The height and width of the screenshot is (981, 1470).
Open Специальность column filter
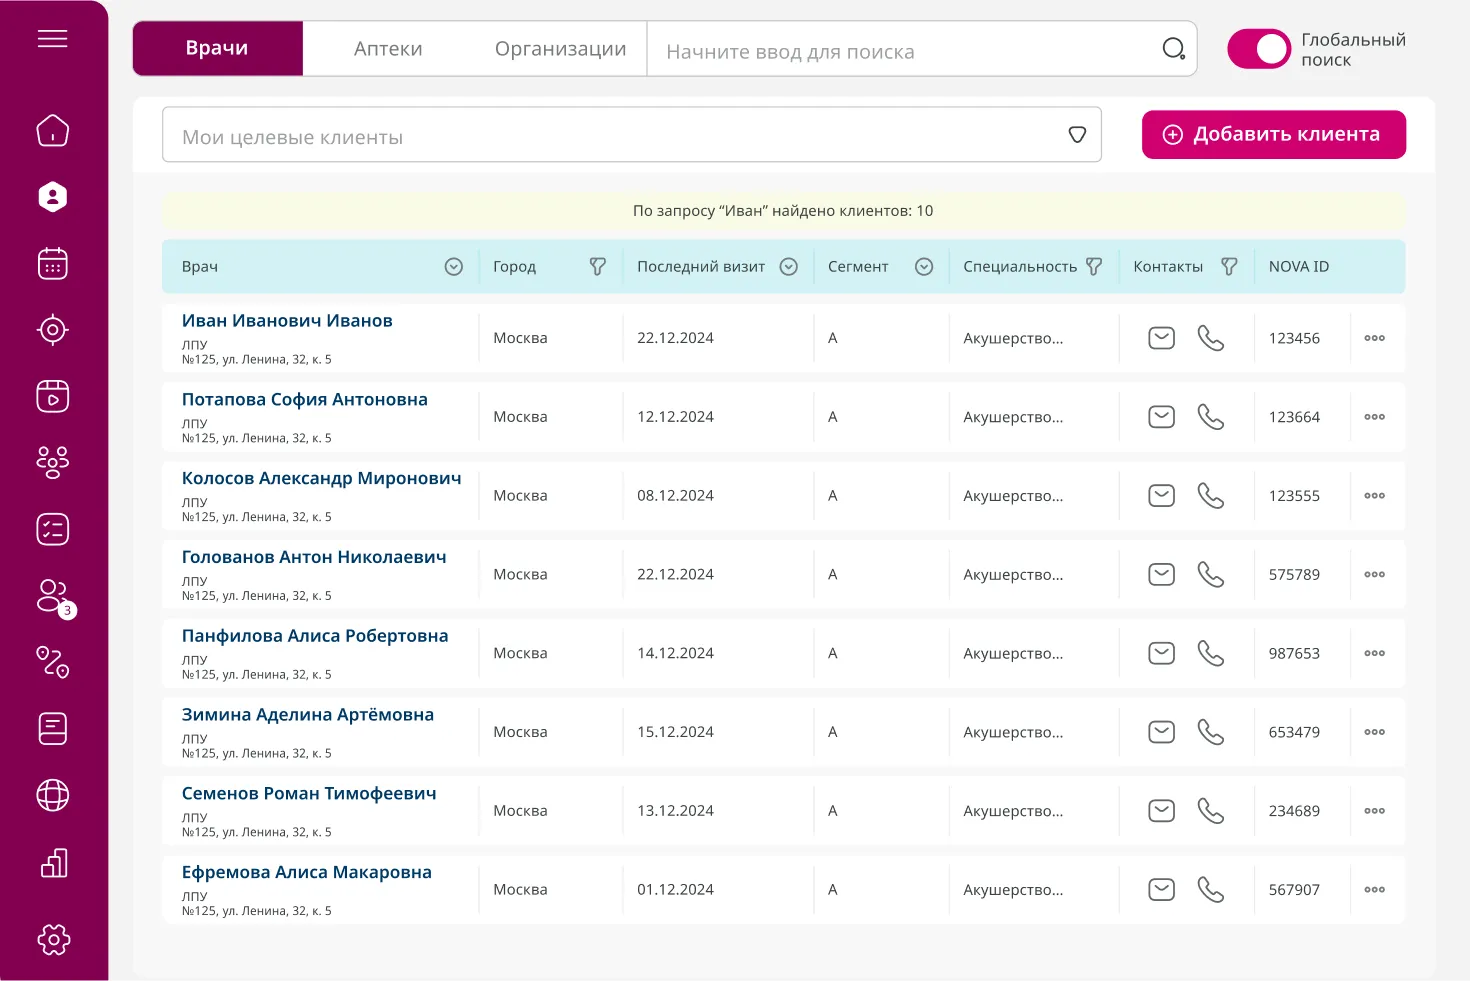coord(1094,267)
